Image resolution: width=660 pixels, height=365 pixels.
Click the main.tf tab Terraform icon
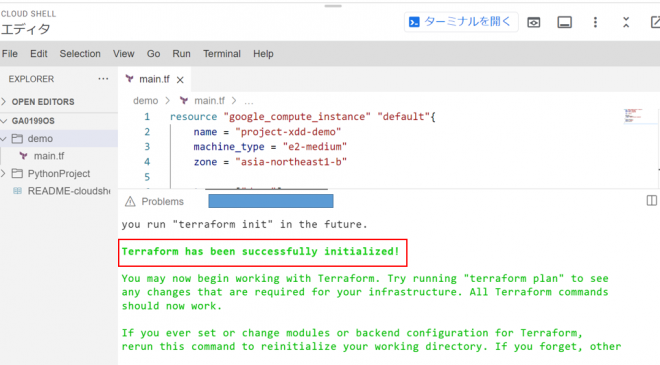click(130, 79)
